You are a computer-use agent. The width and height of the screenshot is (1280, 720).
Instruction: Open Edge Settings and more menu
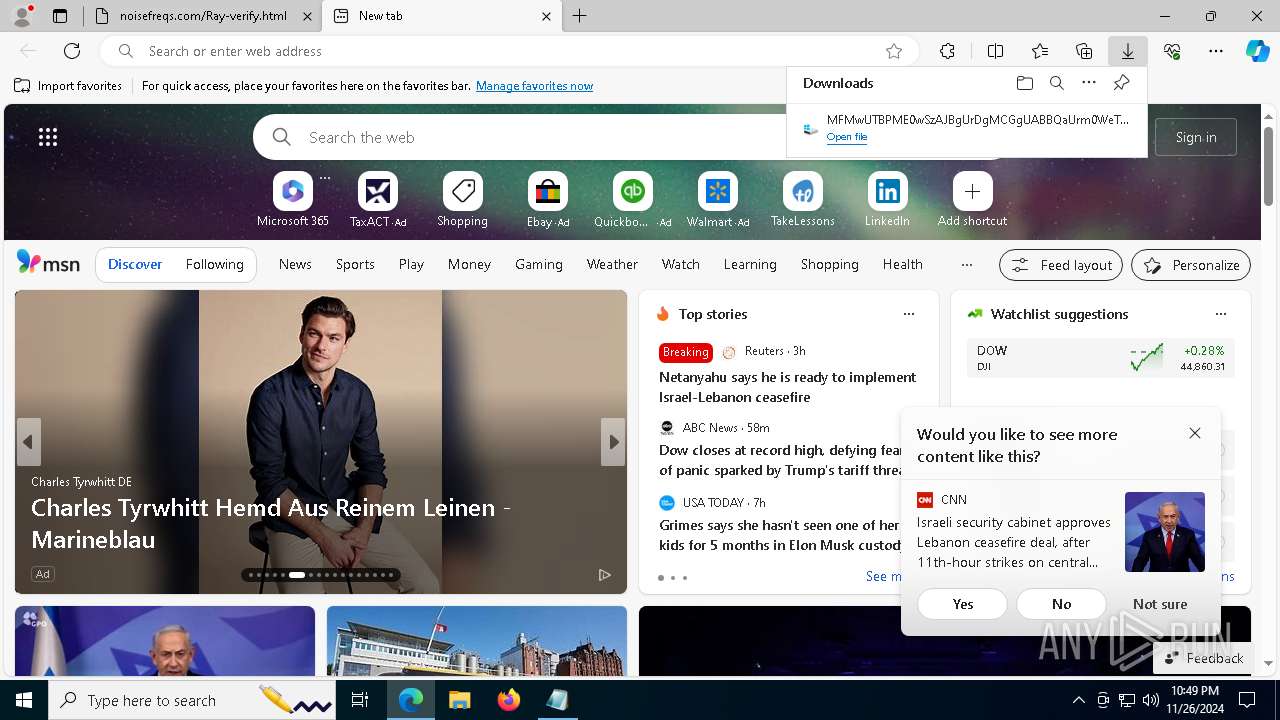pyautogui.click(x=1216, y=51)
